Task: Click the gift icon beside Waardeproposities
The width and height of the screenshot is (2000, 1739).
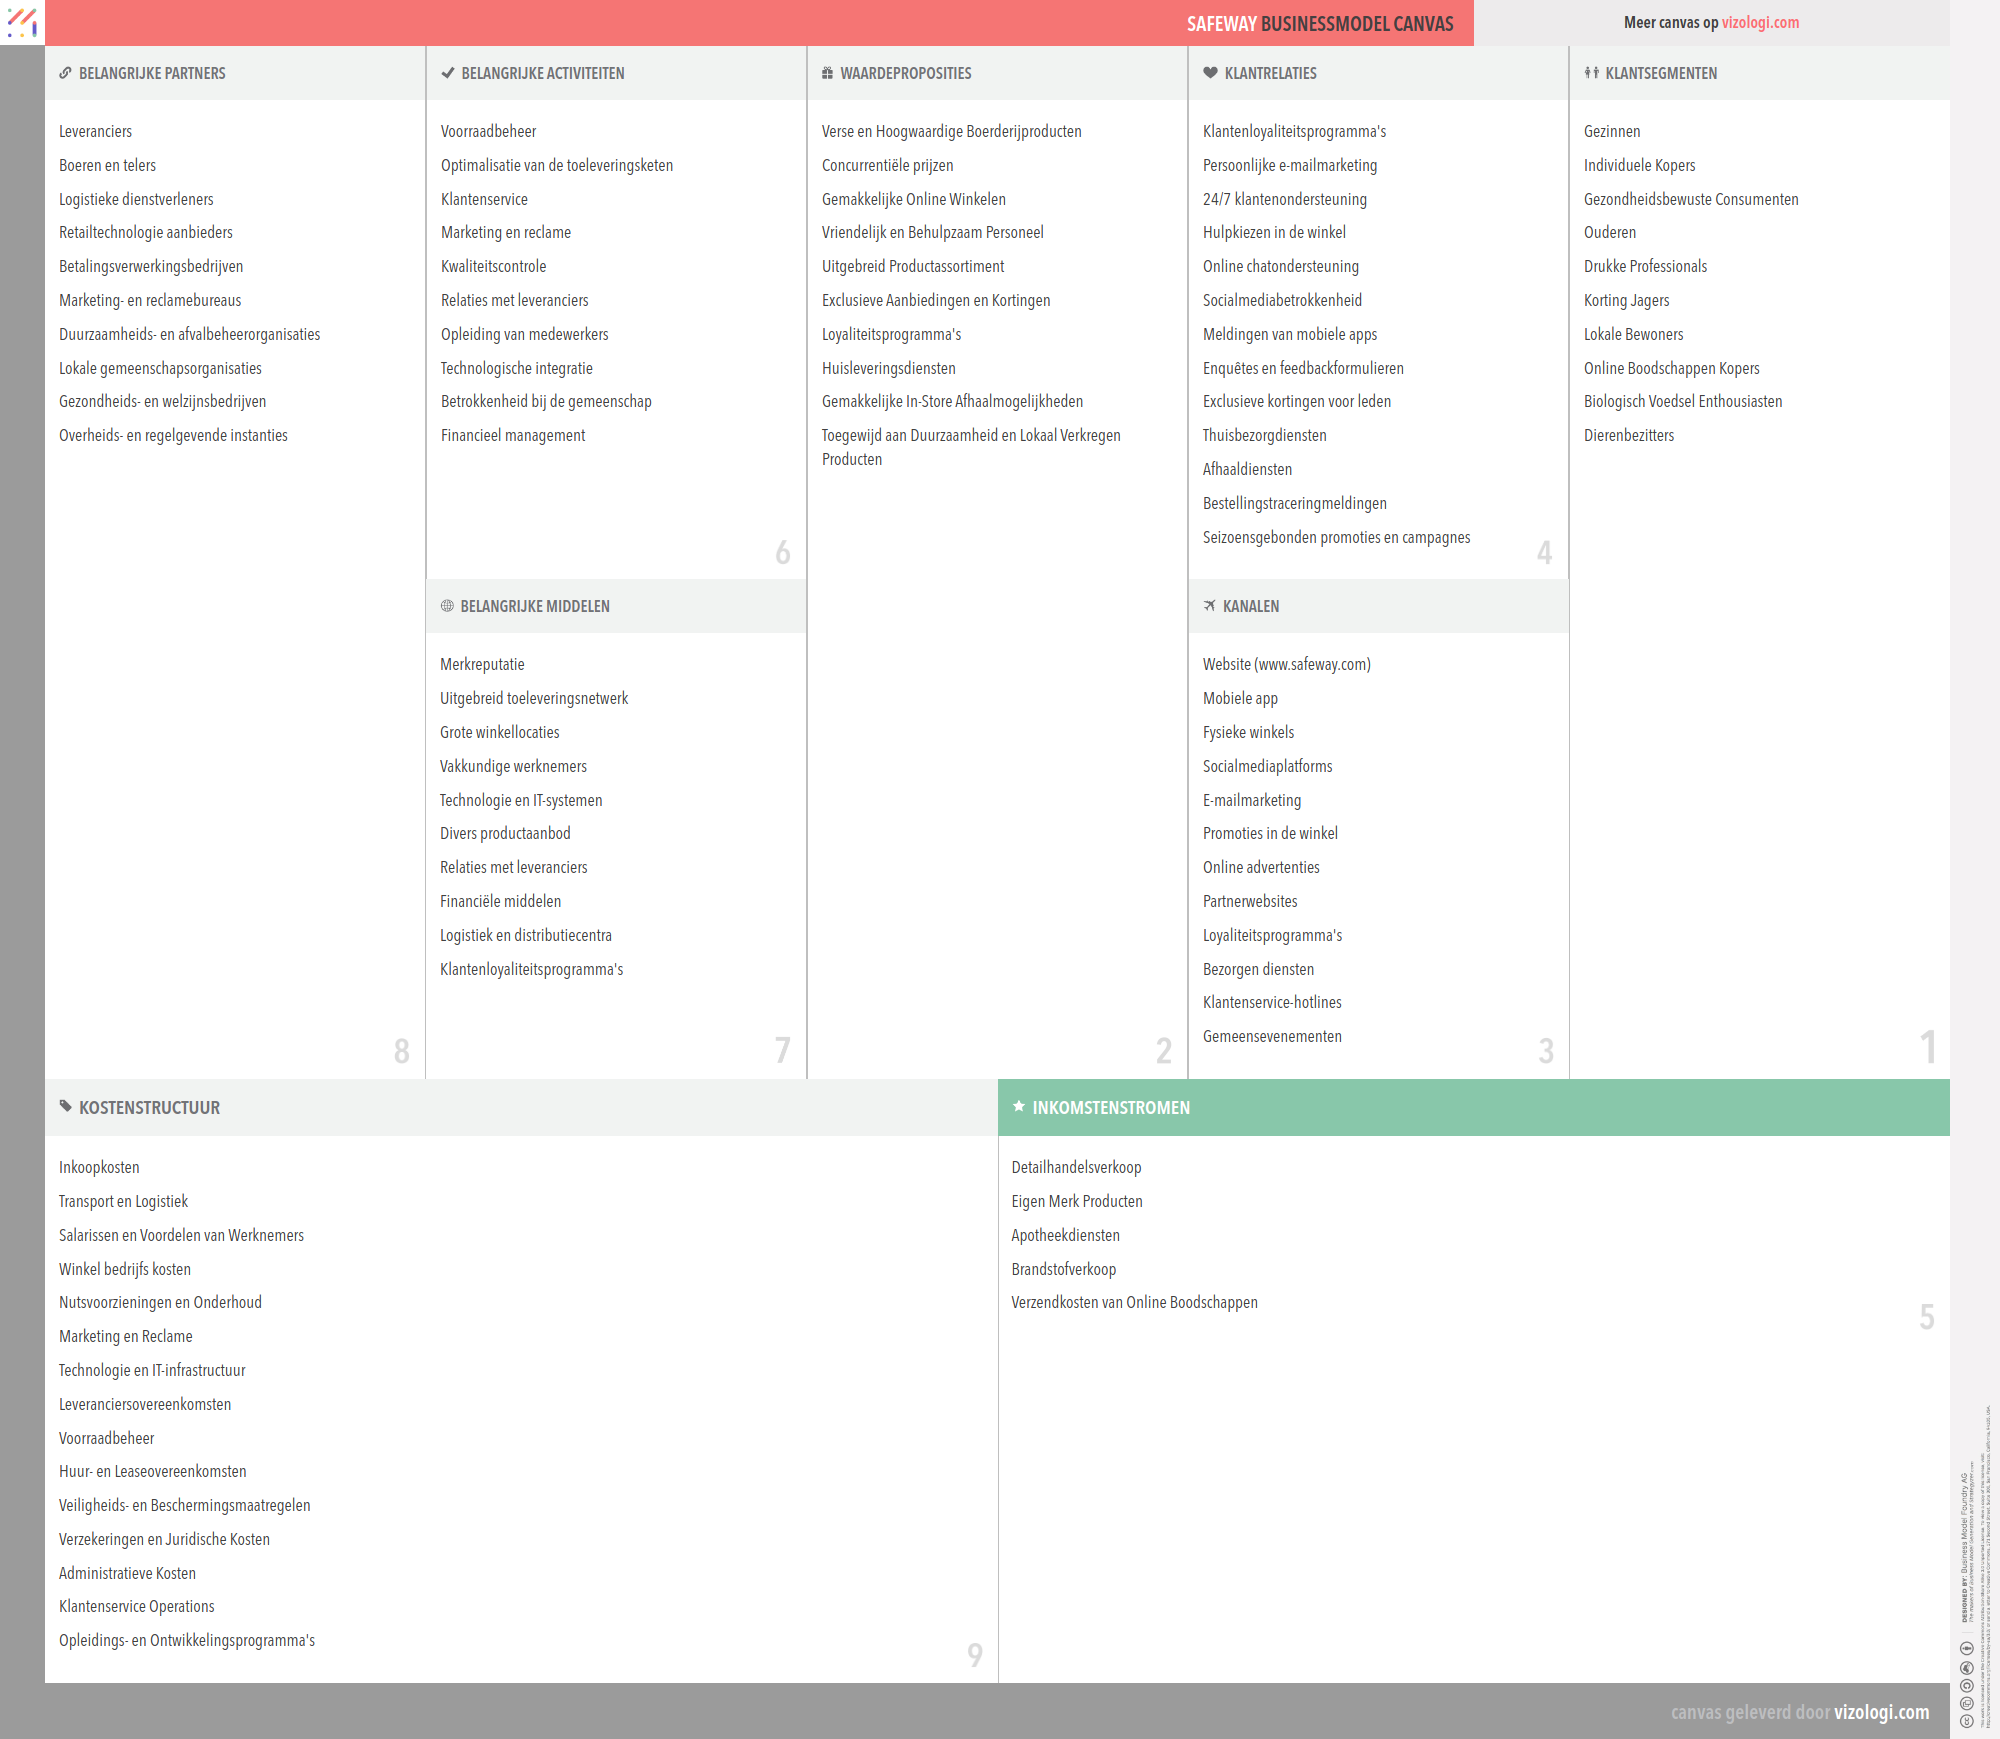Action: coord(827,73)
